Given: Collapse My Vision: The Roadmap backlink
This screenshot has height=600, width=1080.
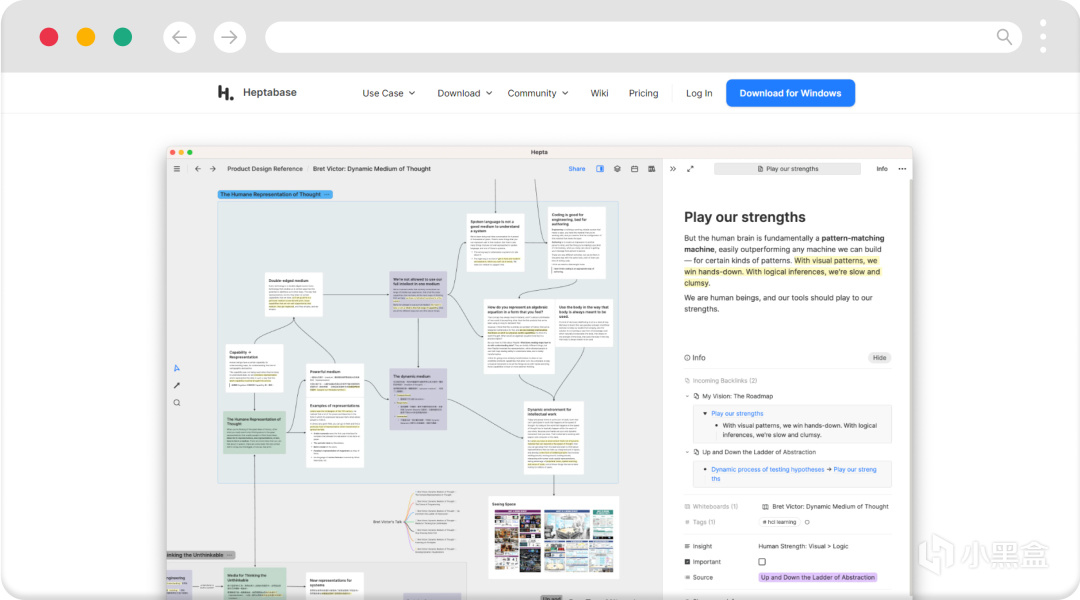Looking at the screenshot, I should tap(687, 396).
